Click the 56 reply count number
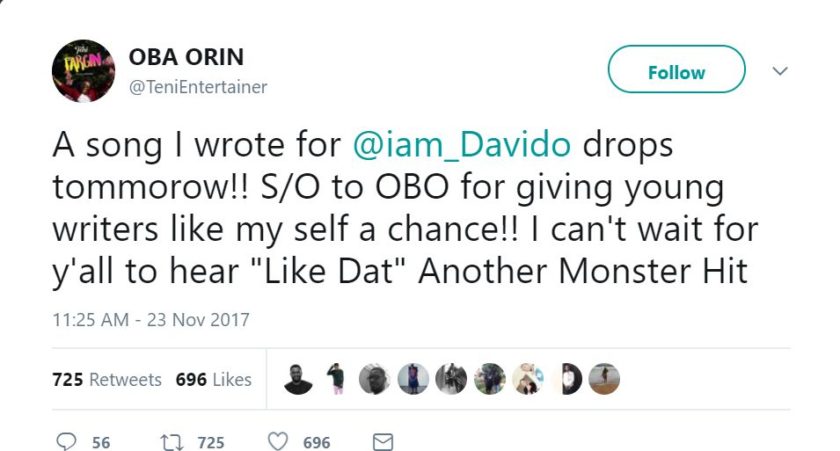This screenshot has height=451, width=840. 101,442
